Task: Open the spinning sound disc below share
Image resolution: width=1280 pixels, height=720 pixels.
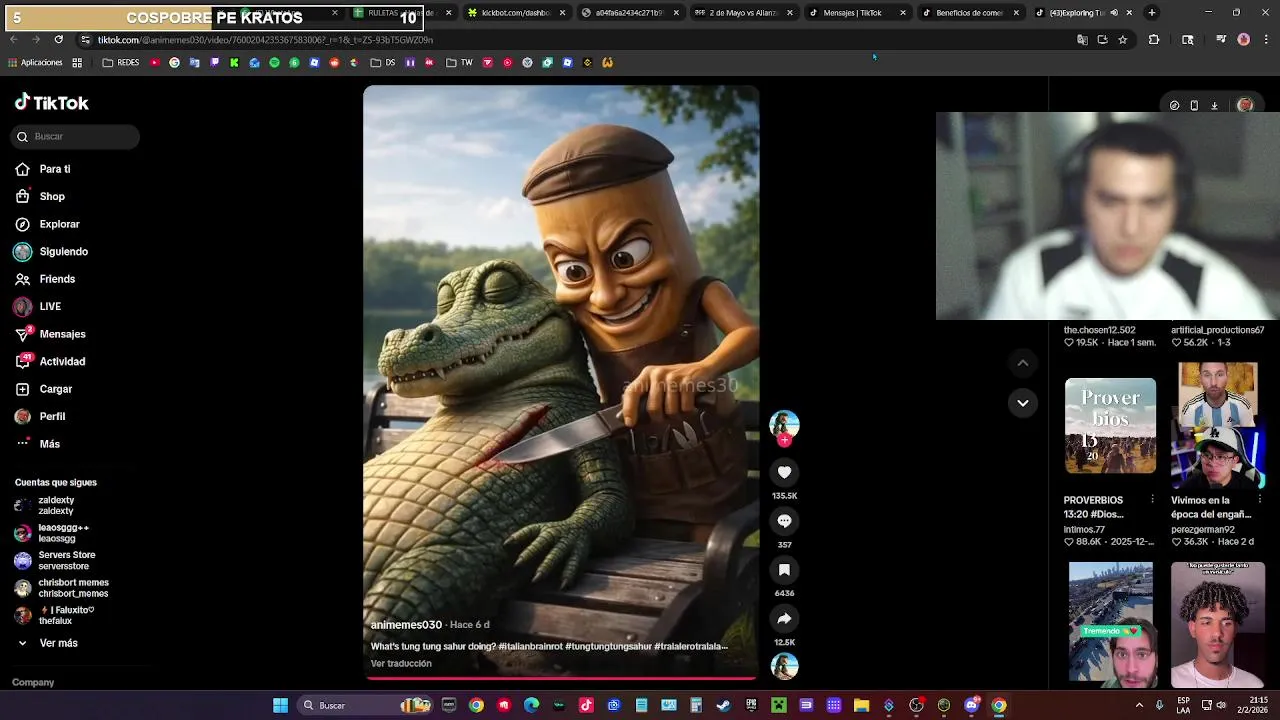Action: (x=784, y=666)
